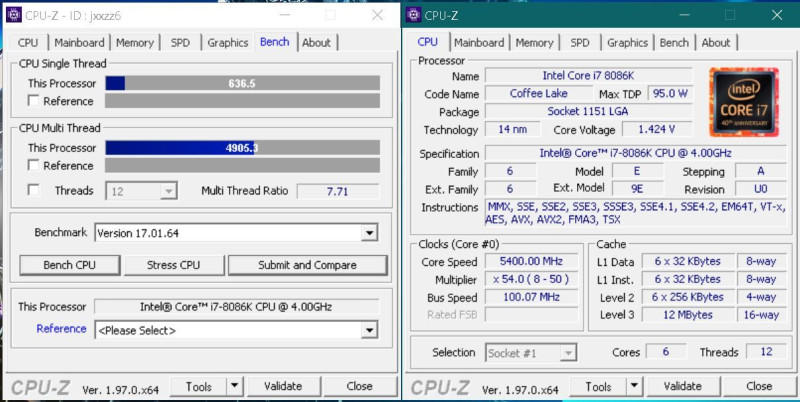Open the Mainboard tab in right window

(479, 43)
